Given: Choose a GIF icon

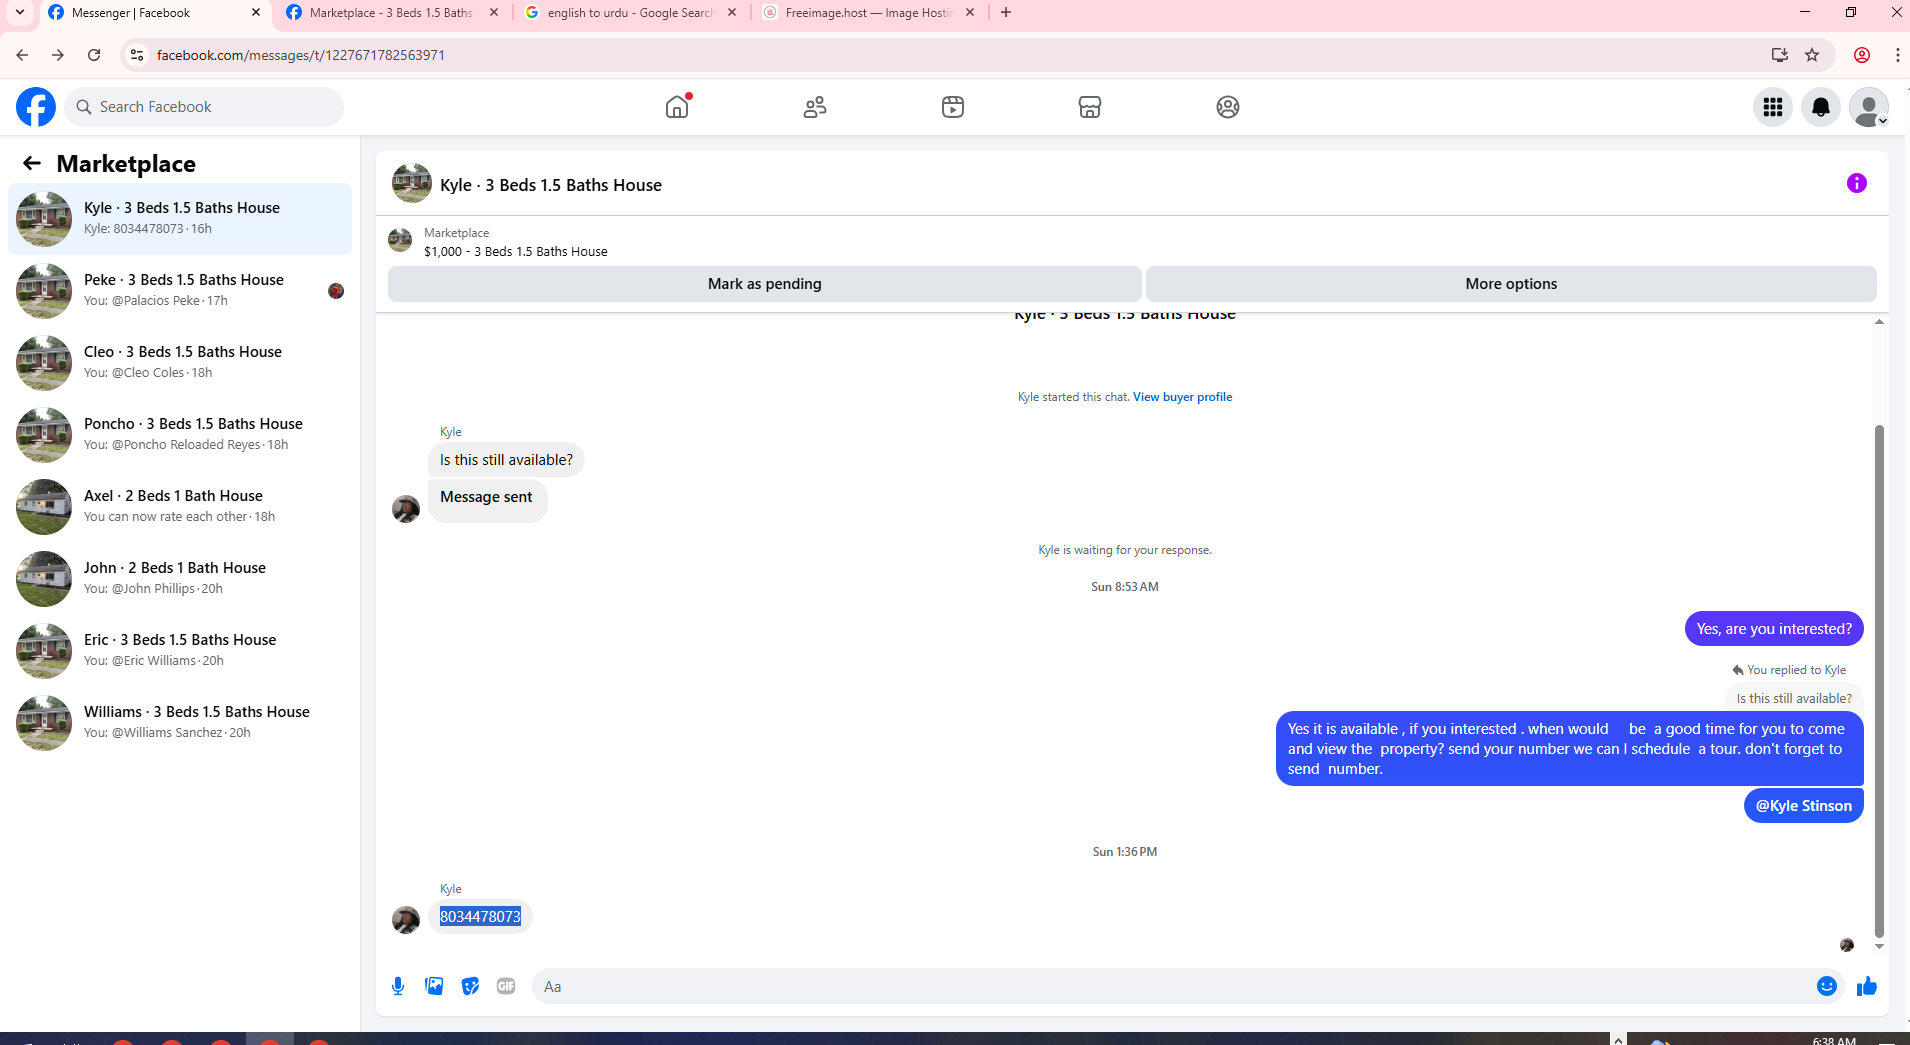Looking at the screenshot, I should pos(506,986).
